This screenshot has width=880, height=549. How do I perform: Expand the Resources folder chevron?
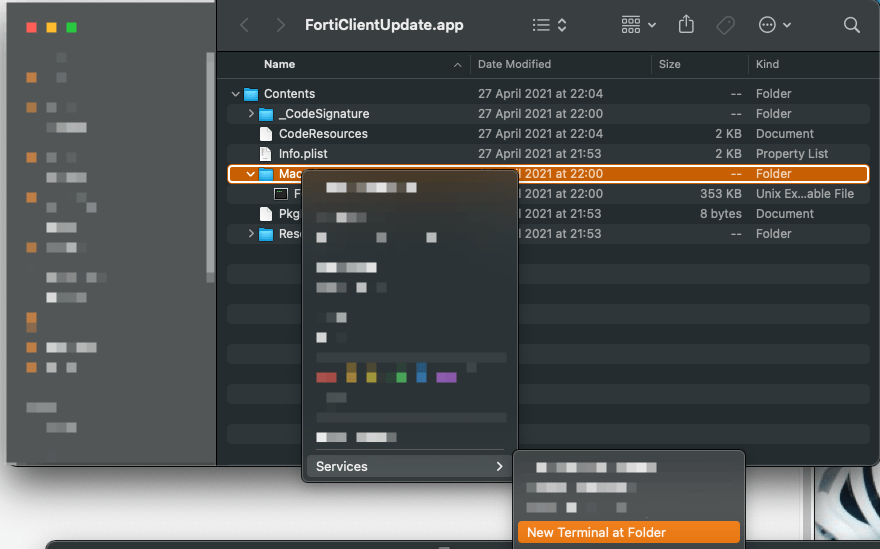[251, 234]
